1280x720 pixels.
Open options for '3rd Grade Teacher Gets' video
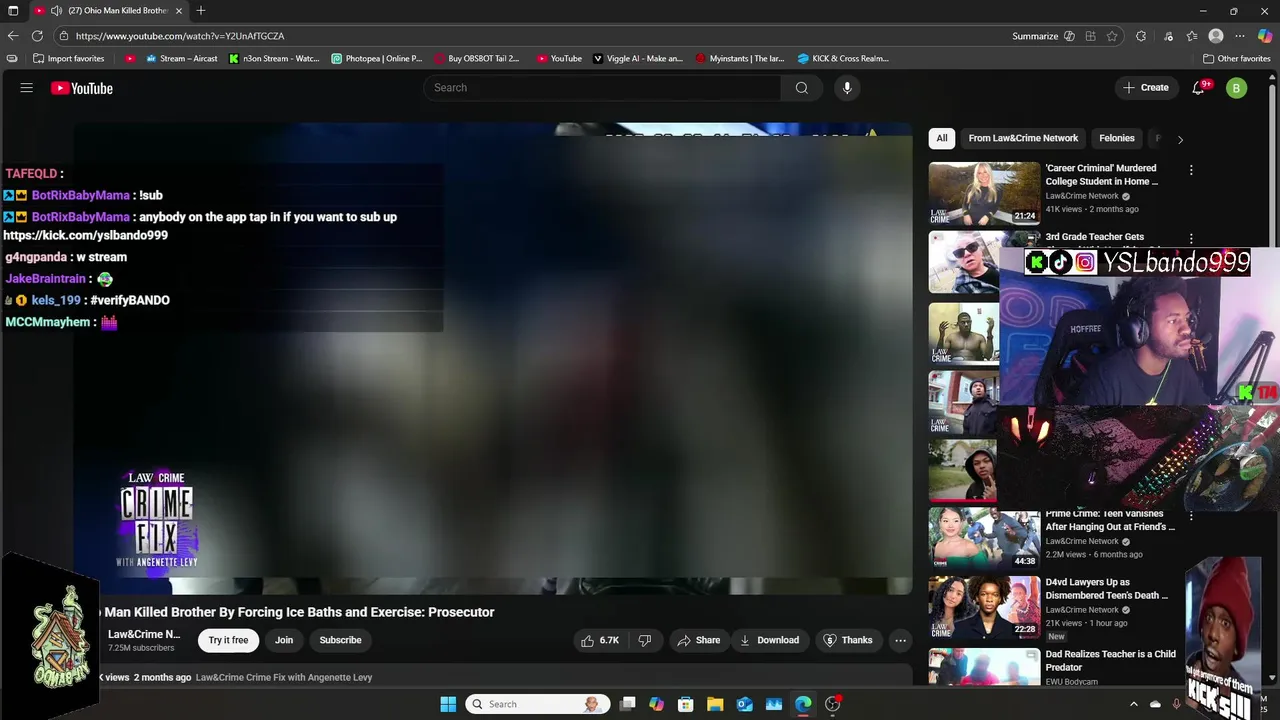(x=1191, y=239)
